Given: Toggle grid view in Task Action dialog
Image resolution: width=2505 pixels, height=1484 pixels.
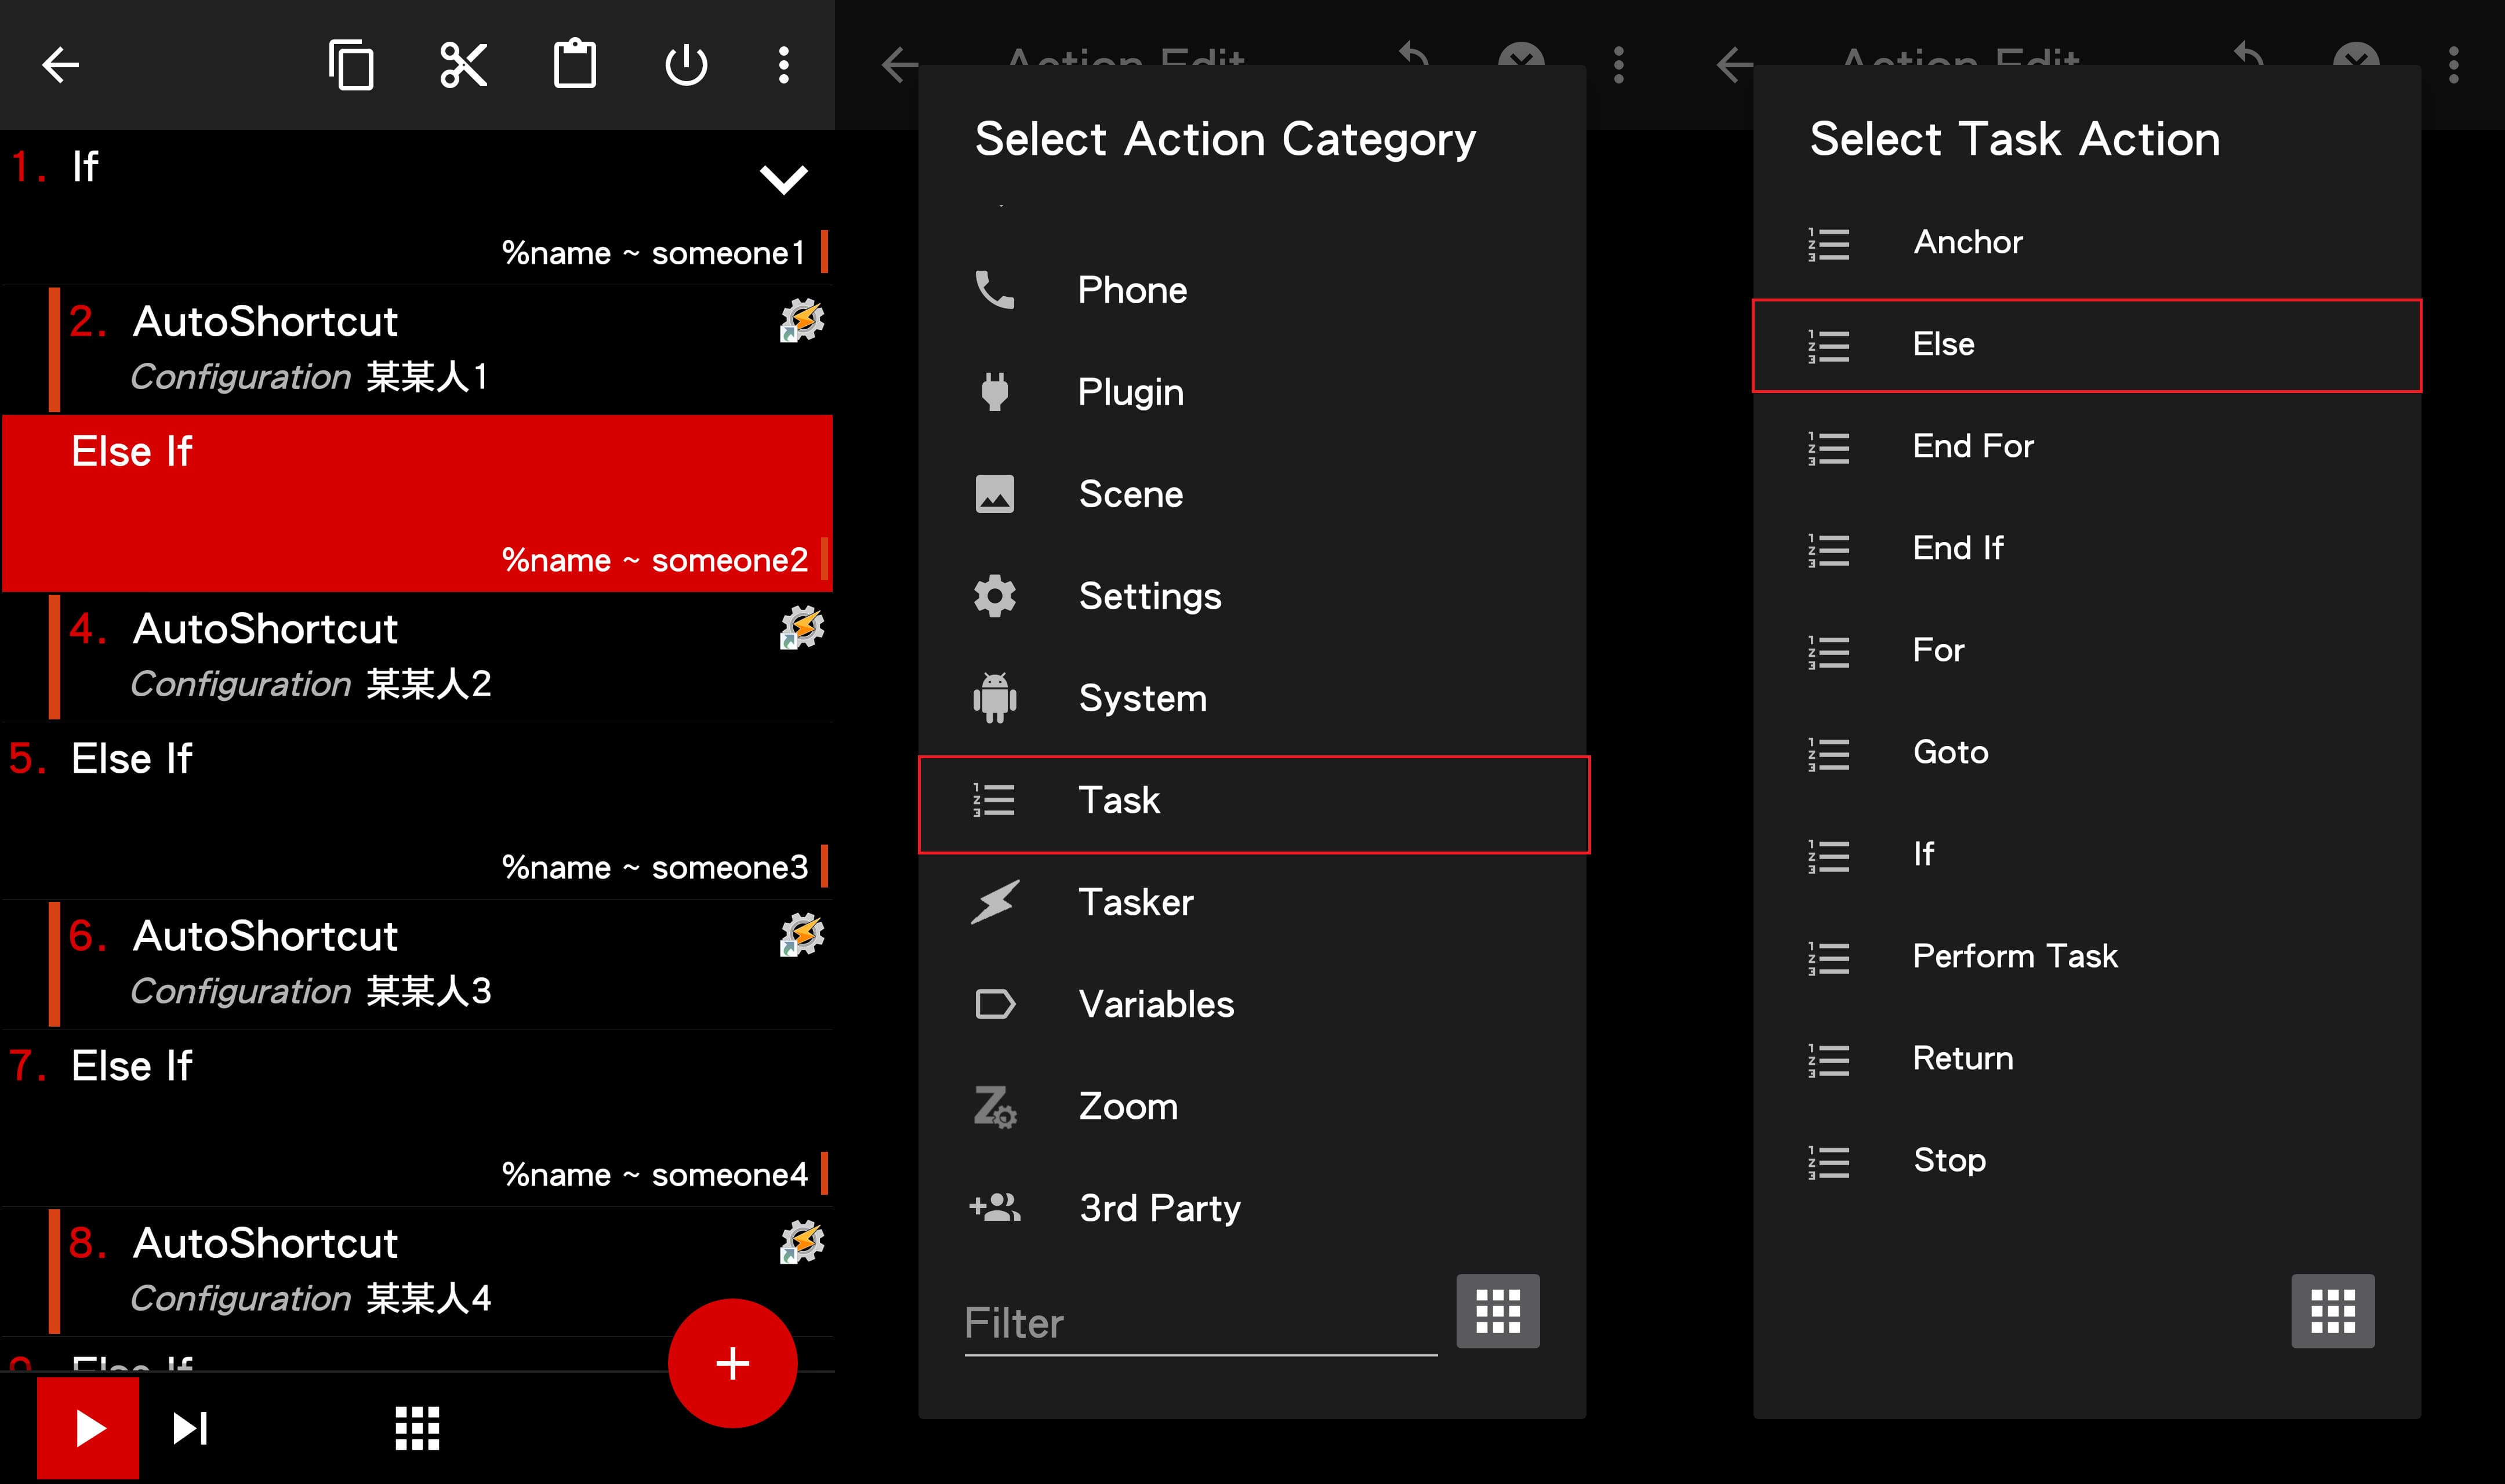Looking at the screenshot, I should point(2332,1311).
